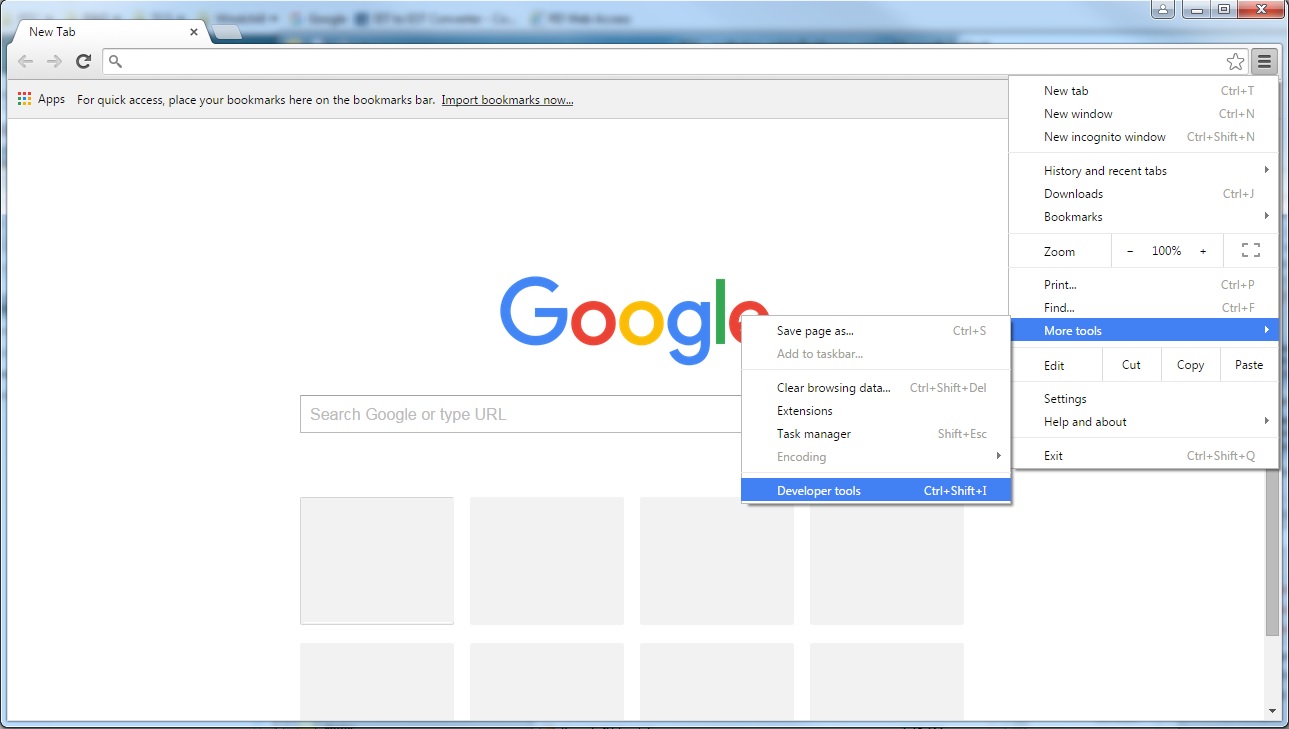Select Exit to quit Chrome

[x=1144, y=456]
